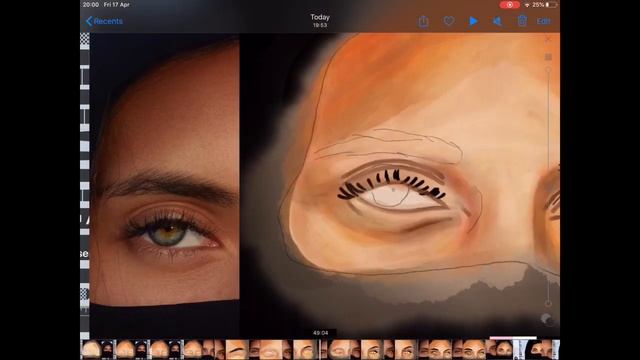Favorite the video with heart icon

point(449,21)
